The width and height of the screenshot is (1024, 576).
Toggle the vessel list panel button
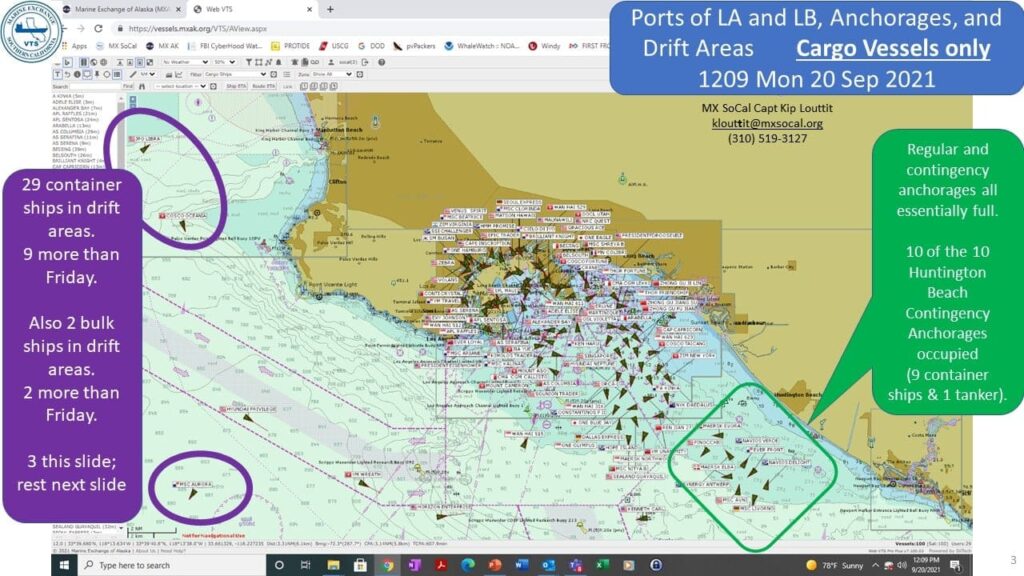tap(117, 74)
